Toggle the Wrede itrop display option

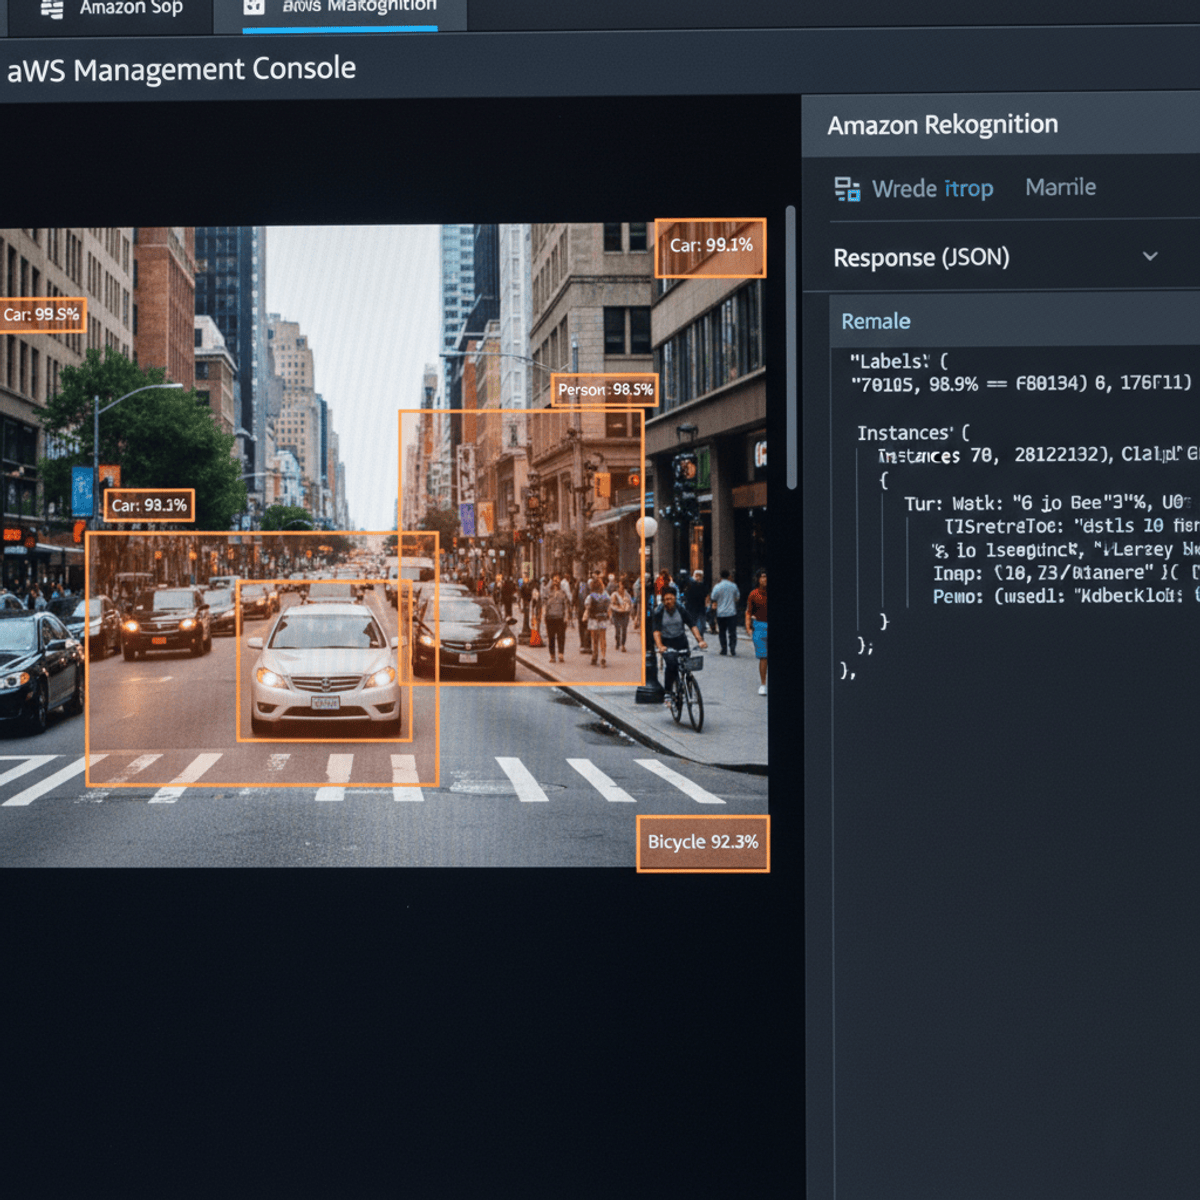932,188
